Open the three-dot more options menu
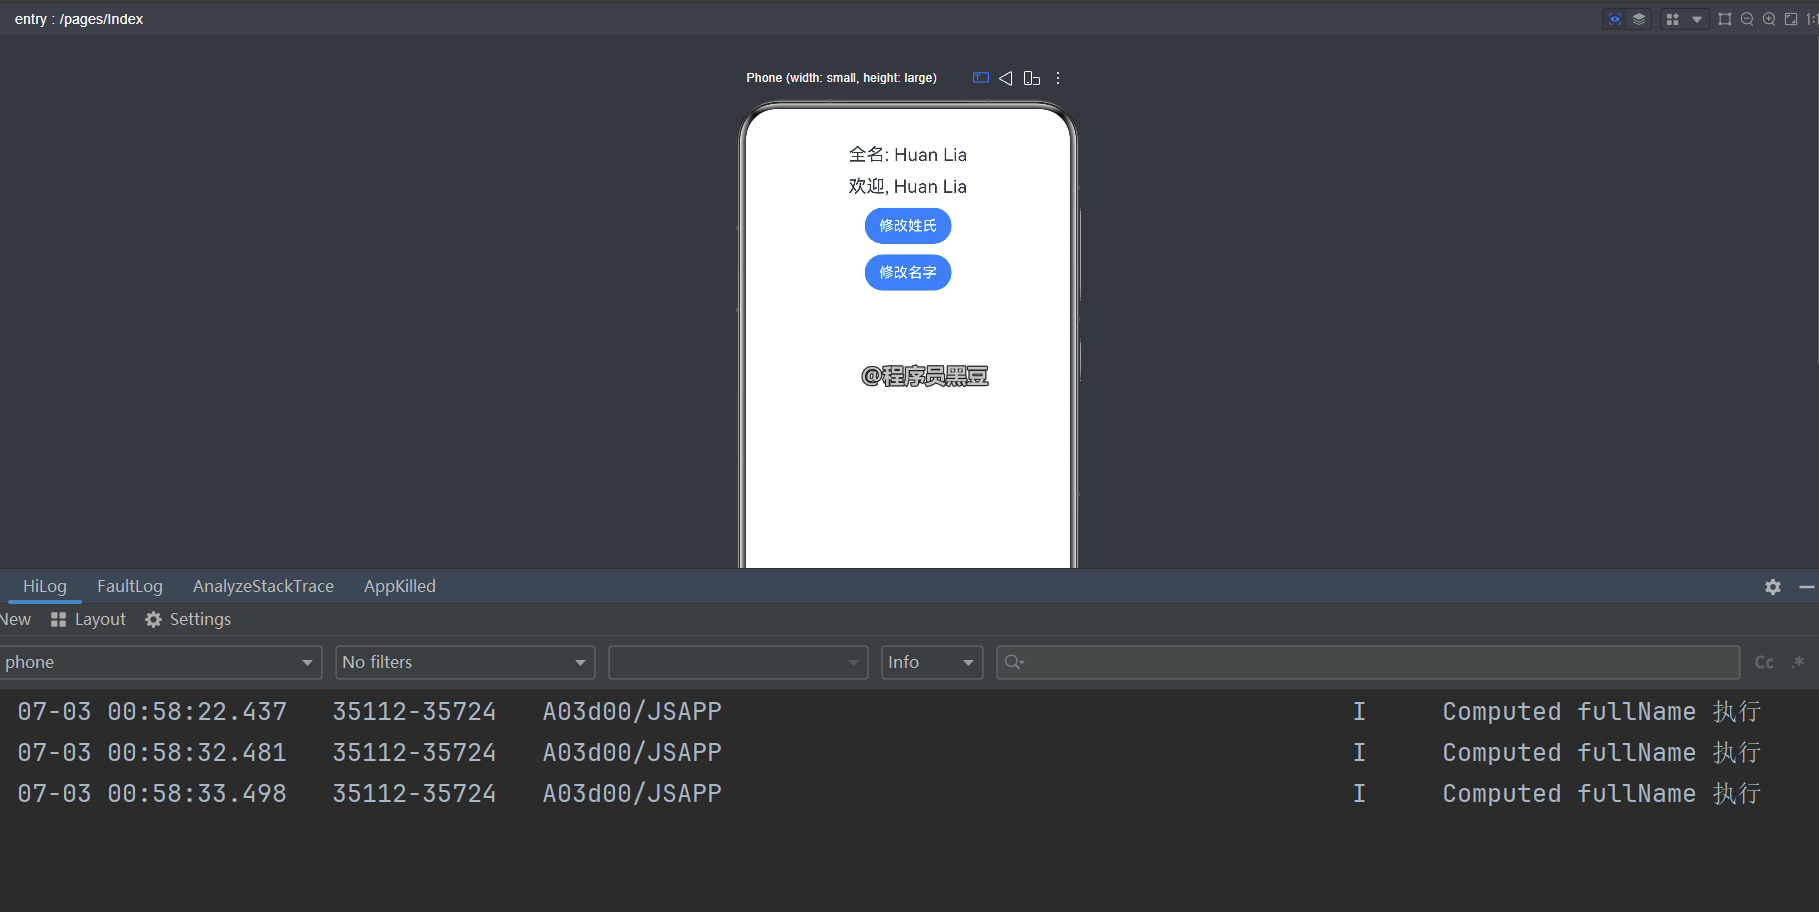The image size is (1819, 912). (x=1058, y=78)
